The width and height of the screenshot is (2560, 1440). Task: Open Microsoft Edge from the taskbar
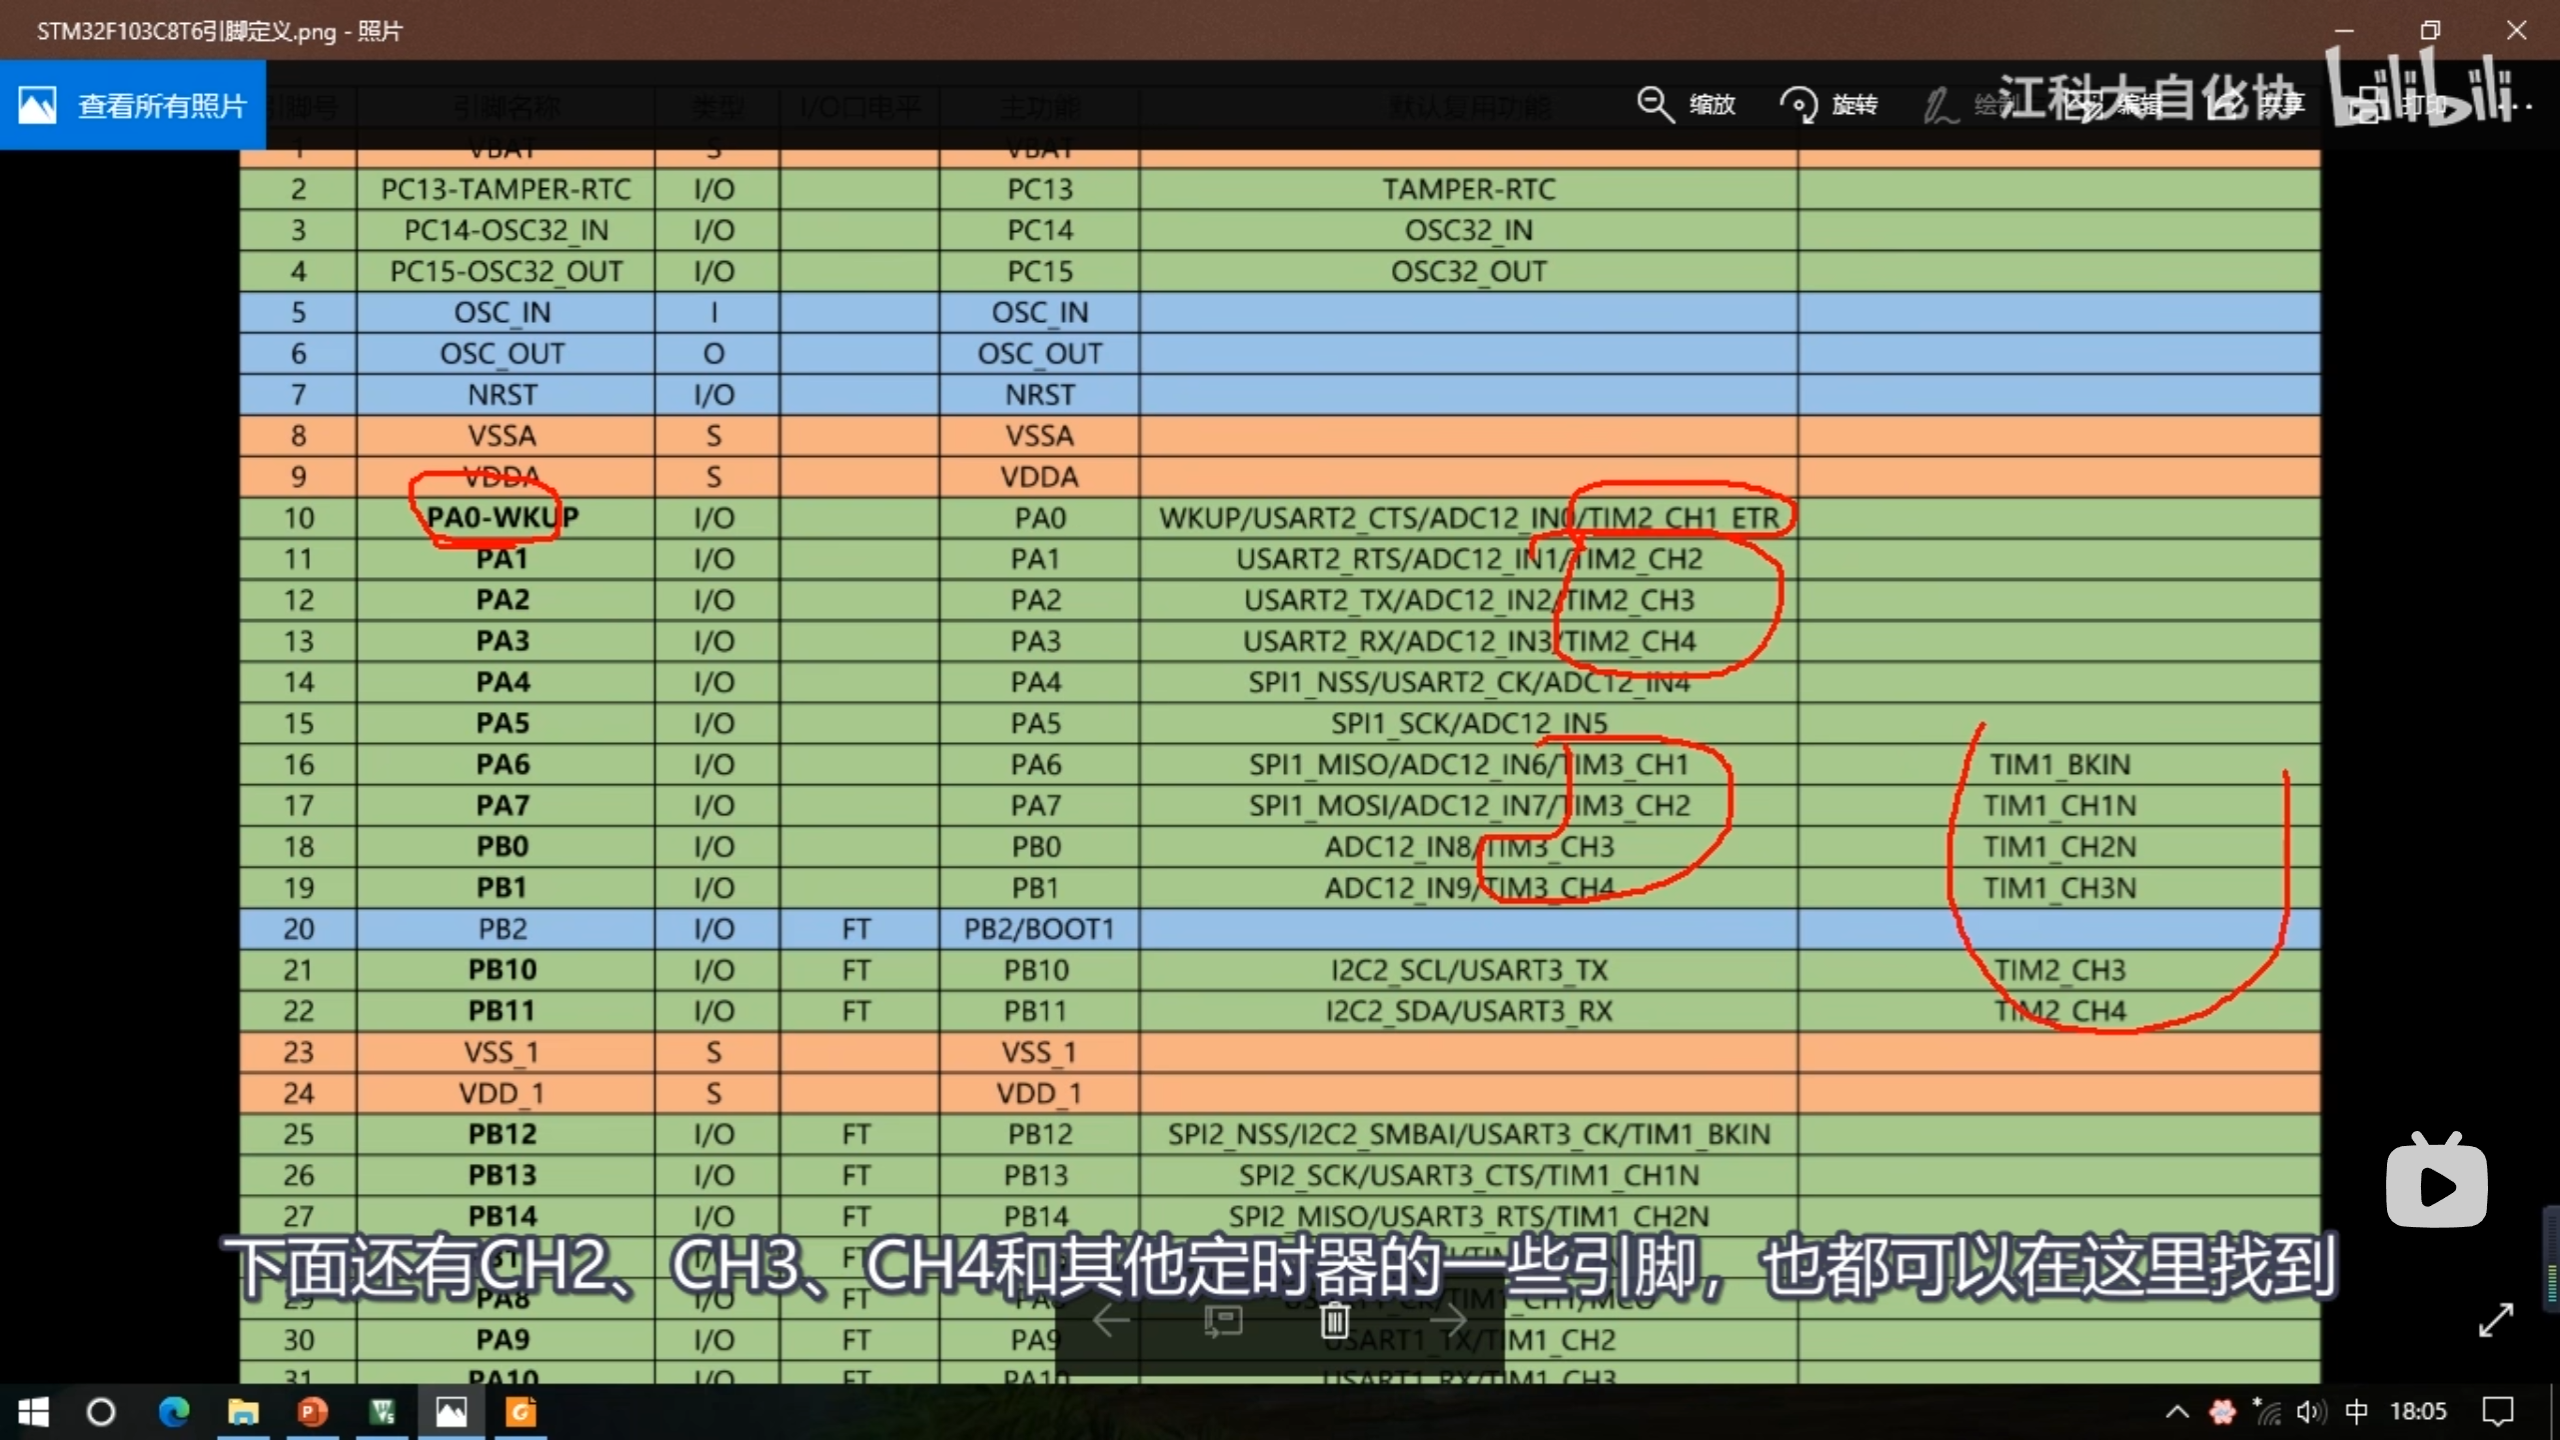click(174, 1412)
